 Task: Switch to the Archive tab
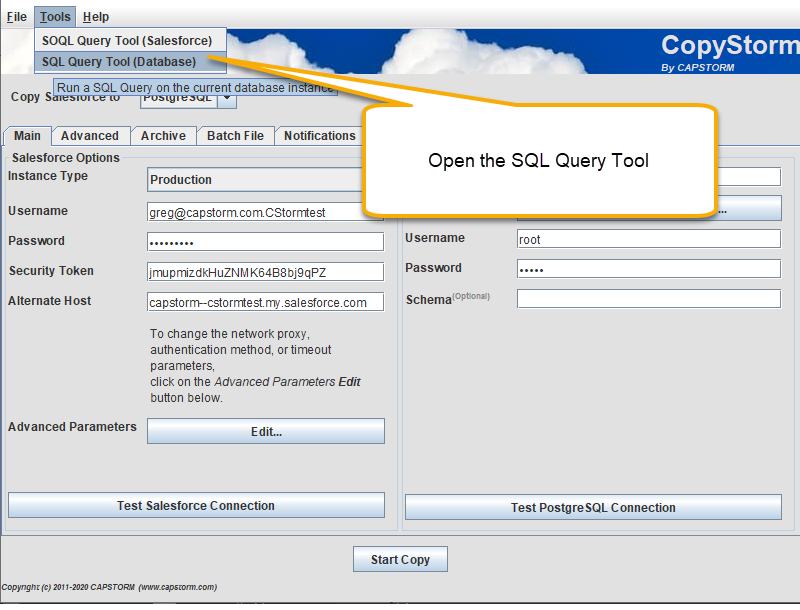[x=163, y=136]
